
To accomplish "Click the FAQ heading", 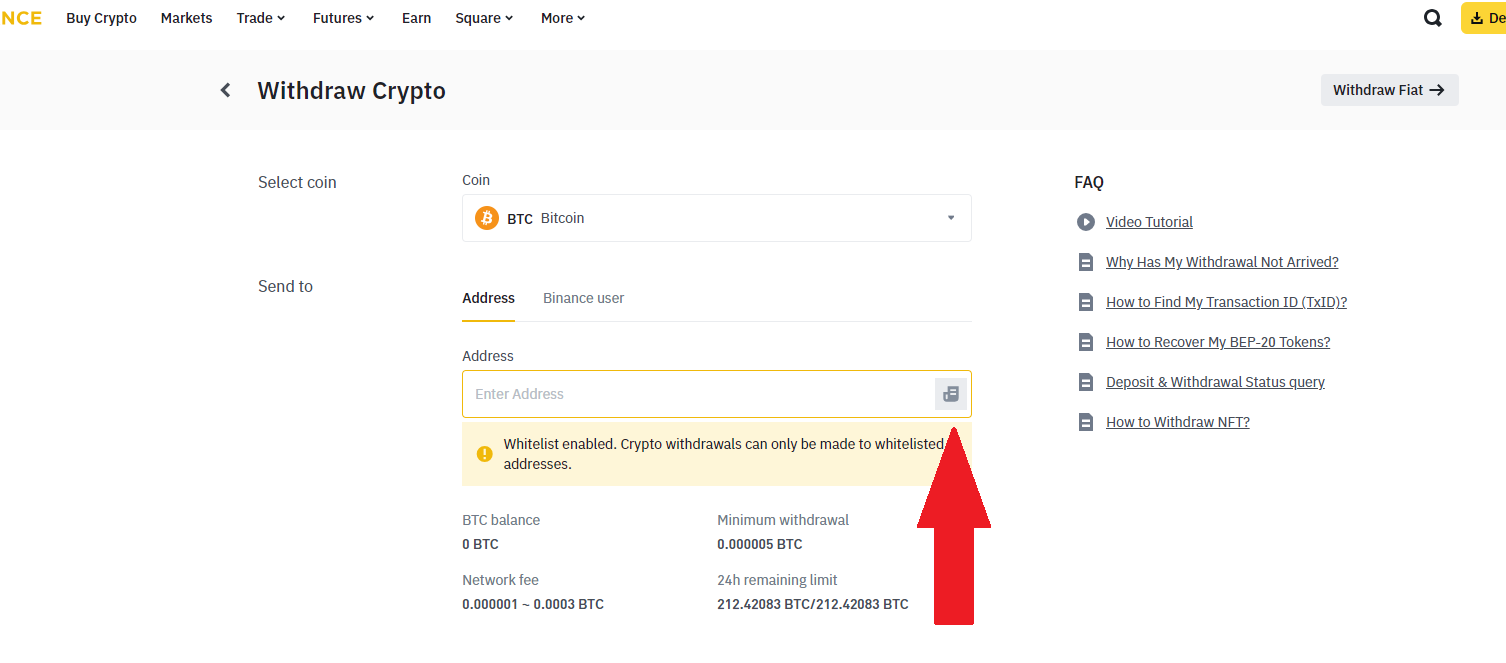I will pyautogui.click(x=1089, y=182).
